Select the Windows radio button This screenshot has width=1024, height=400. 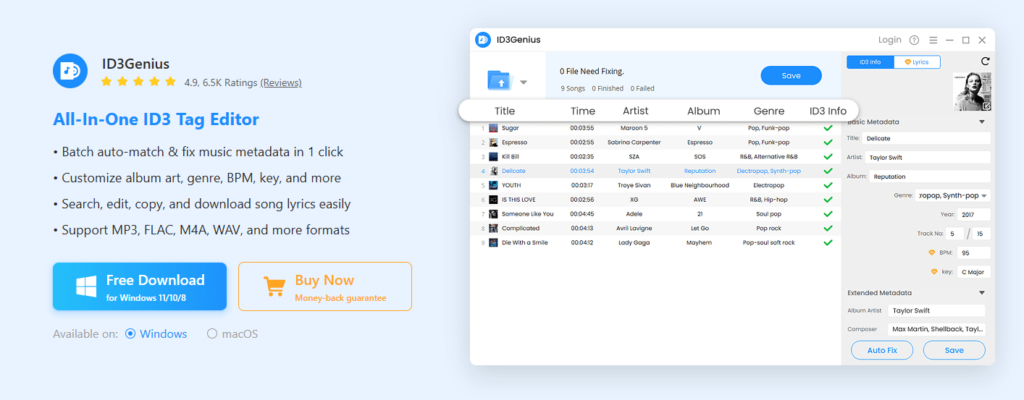[x=130, y=334]
